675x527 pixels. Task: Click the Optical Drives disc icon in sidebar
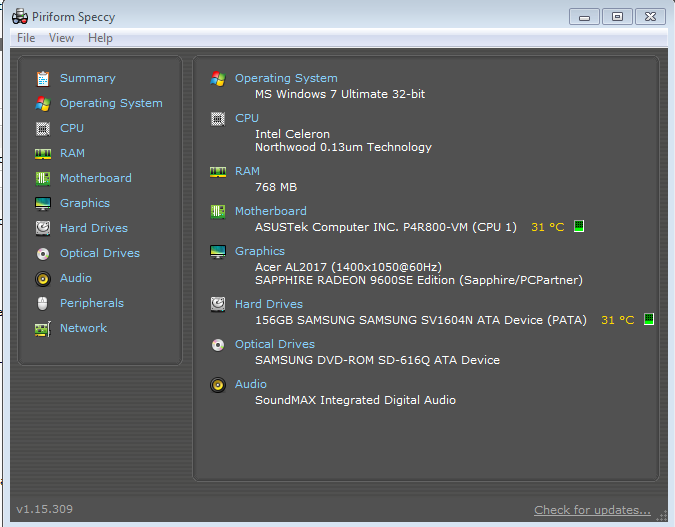[x=43, y=254]
